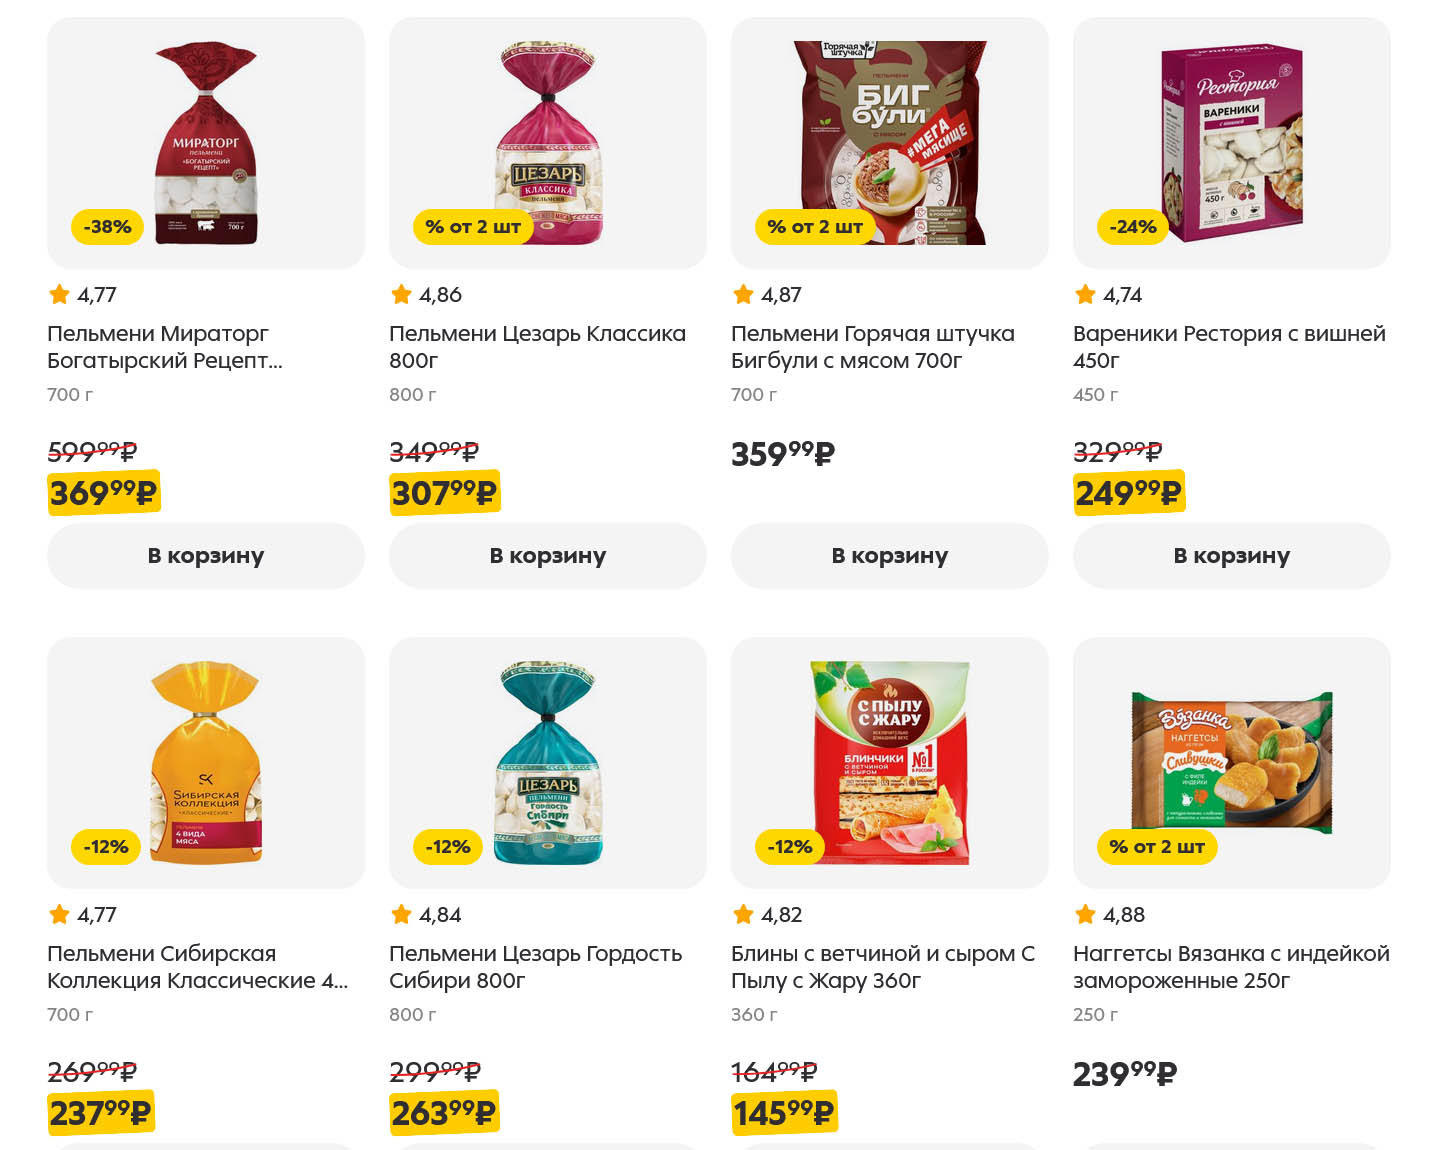Add Бигбули pelmeni to cart
The width and height of the screenshot is (1431, 1150).
pyautogui.click(x=889, y=556)
